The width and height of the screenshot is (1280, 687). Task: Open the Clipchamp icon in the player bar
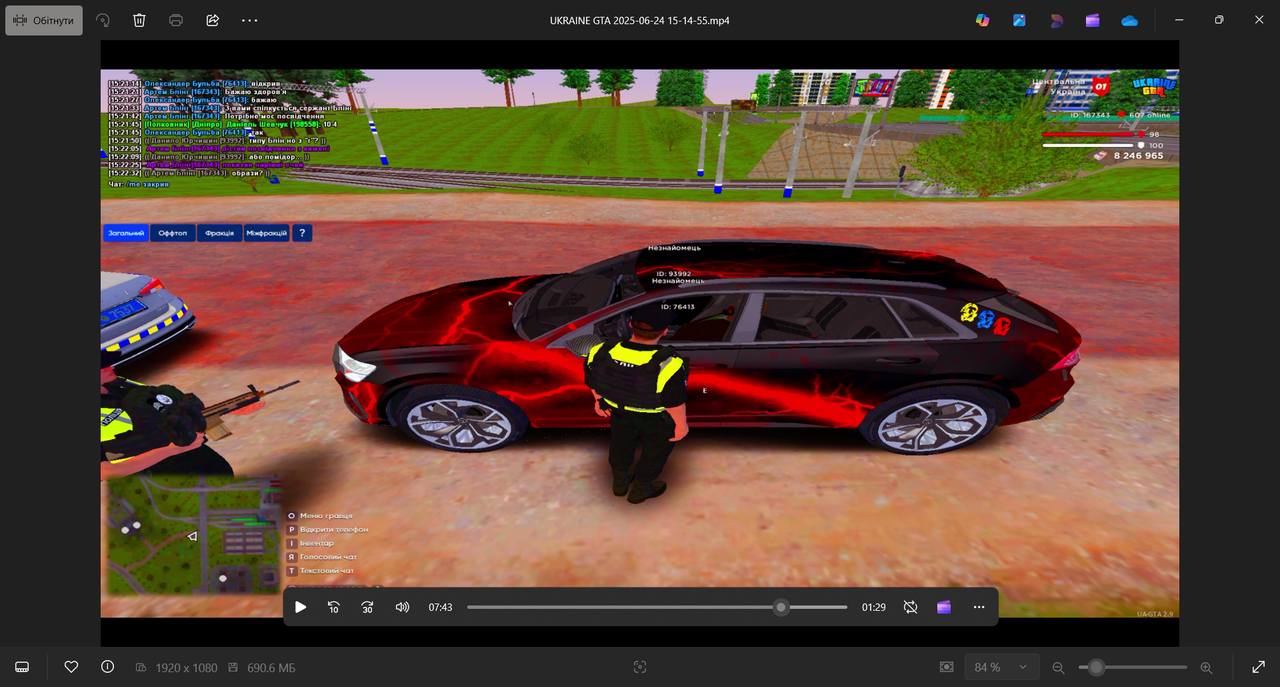coord(944,607)
